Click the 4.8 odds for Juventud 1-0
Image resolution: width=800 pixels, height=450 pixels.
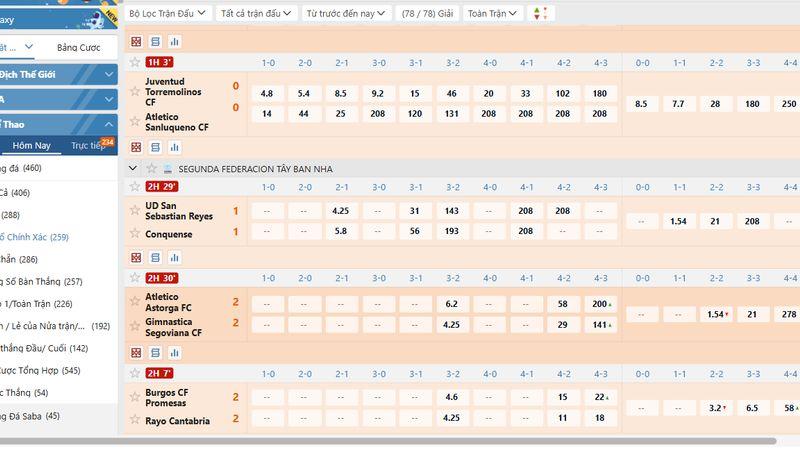tap(267, 93)
